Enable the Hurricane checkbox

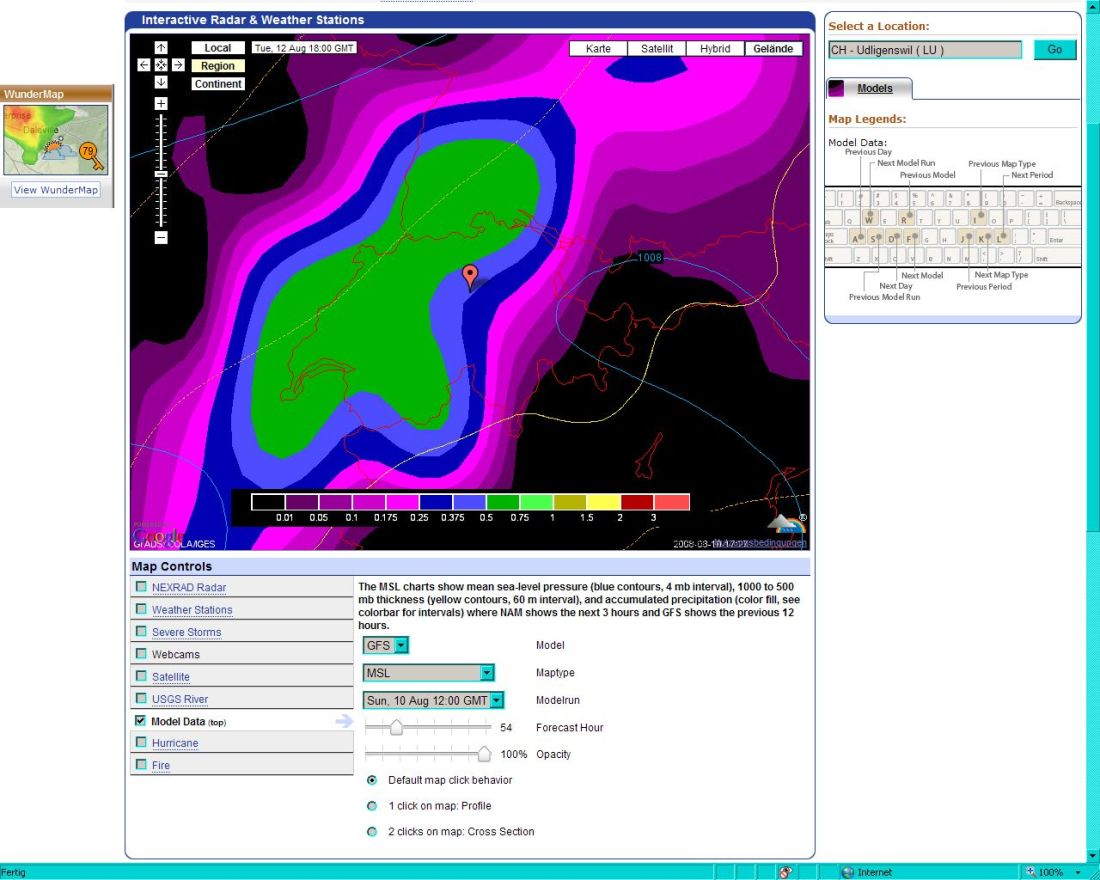pyautogui.click(x=141, y=742)
